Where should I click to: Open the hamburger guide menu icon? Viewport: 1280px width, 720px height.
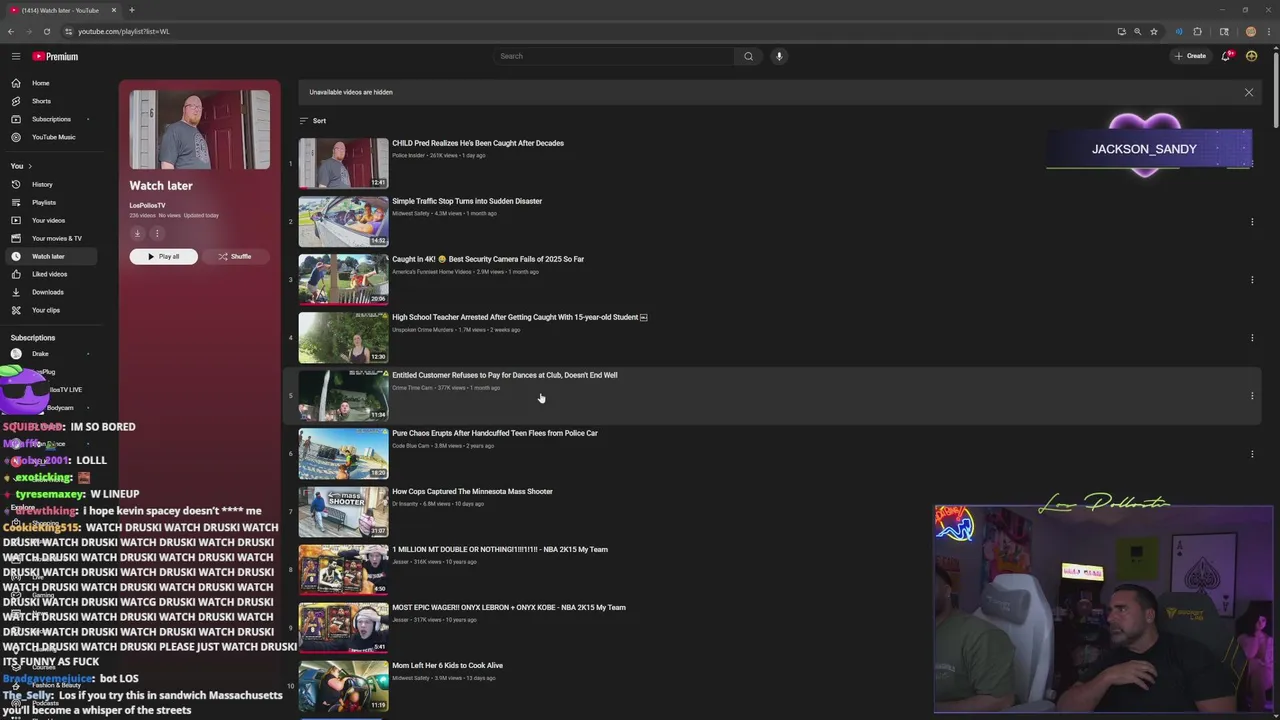pyautogui.click(x=16, y=56)
